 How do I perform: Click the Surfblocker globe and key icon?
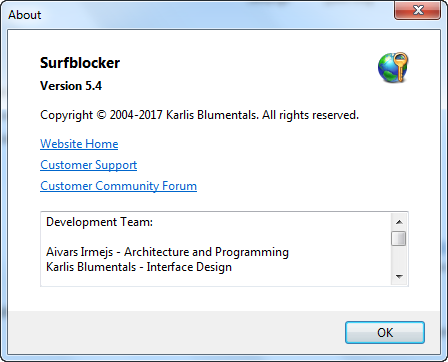[x=393, y=67]
